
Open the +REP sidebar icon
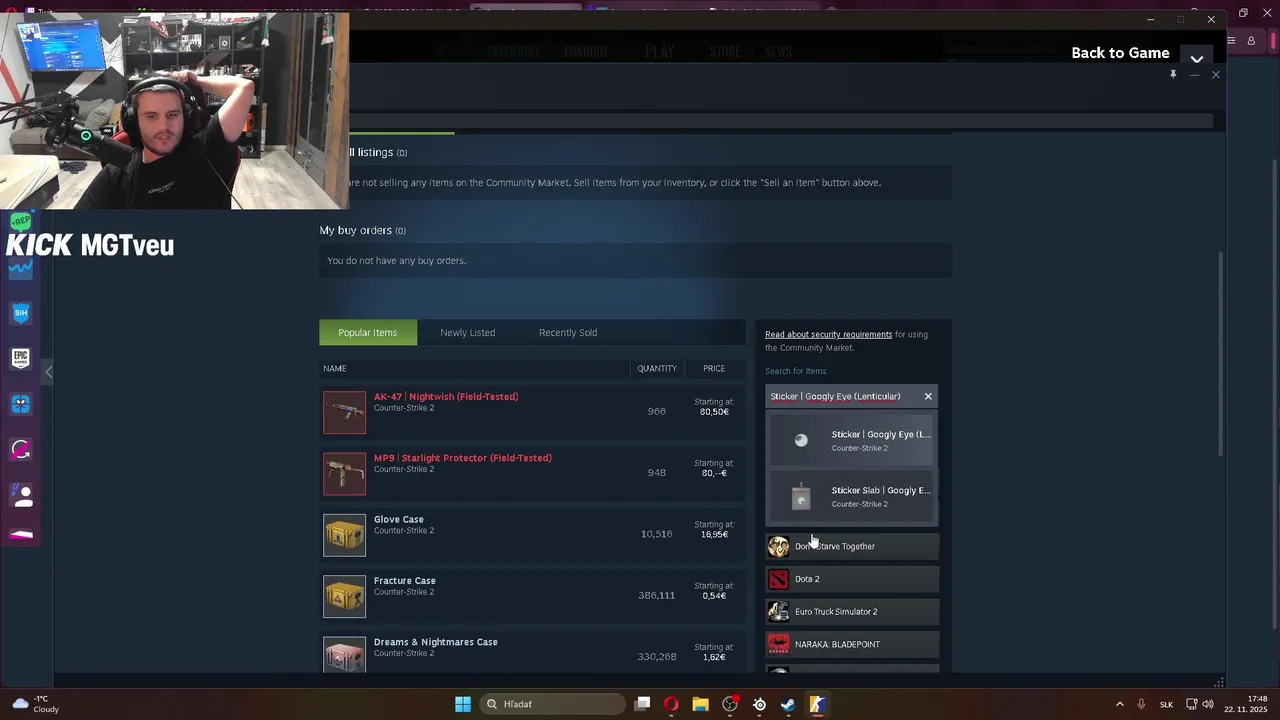pos(21,221)
